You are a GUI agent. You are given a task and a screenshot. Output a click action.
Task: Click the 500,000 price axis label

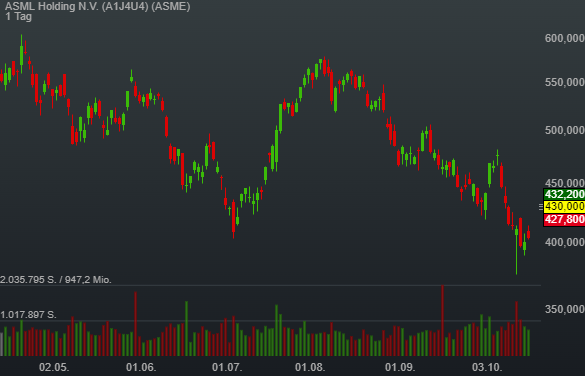pyautogui.click(x=564, y=130)
